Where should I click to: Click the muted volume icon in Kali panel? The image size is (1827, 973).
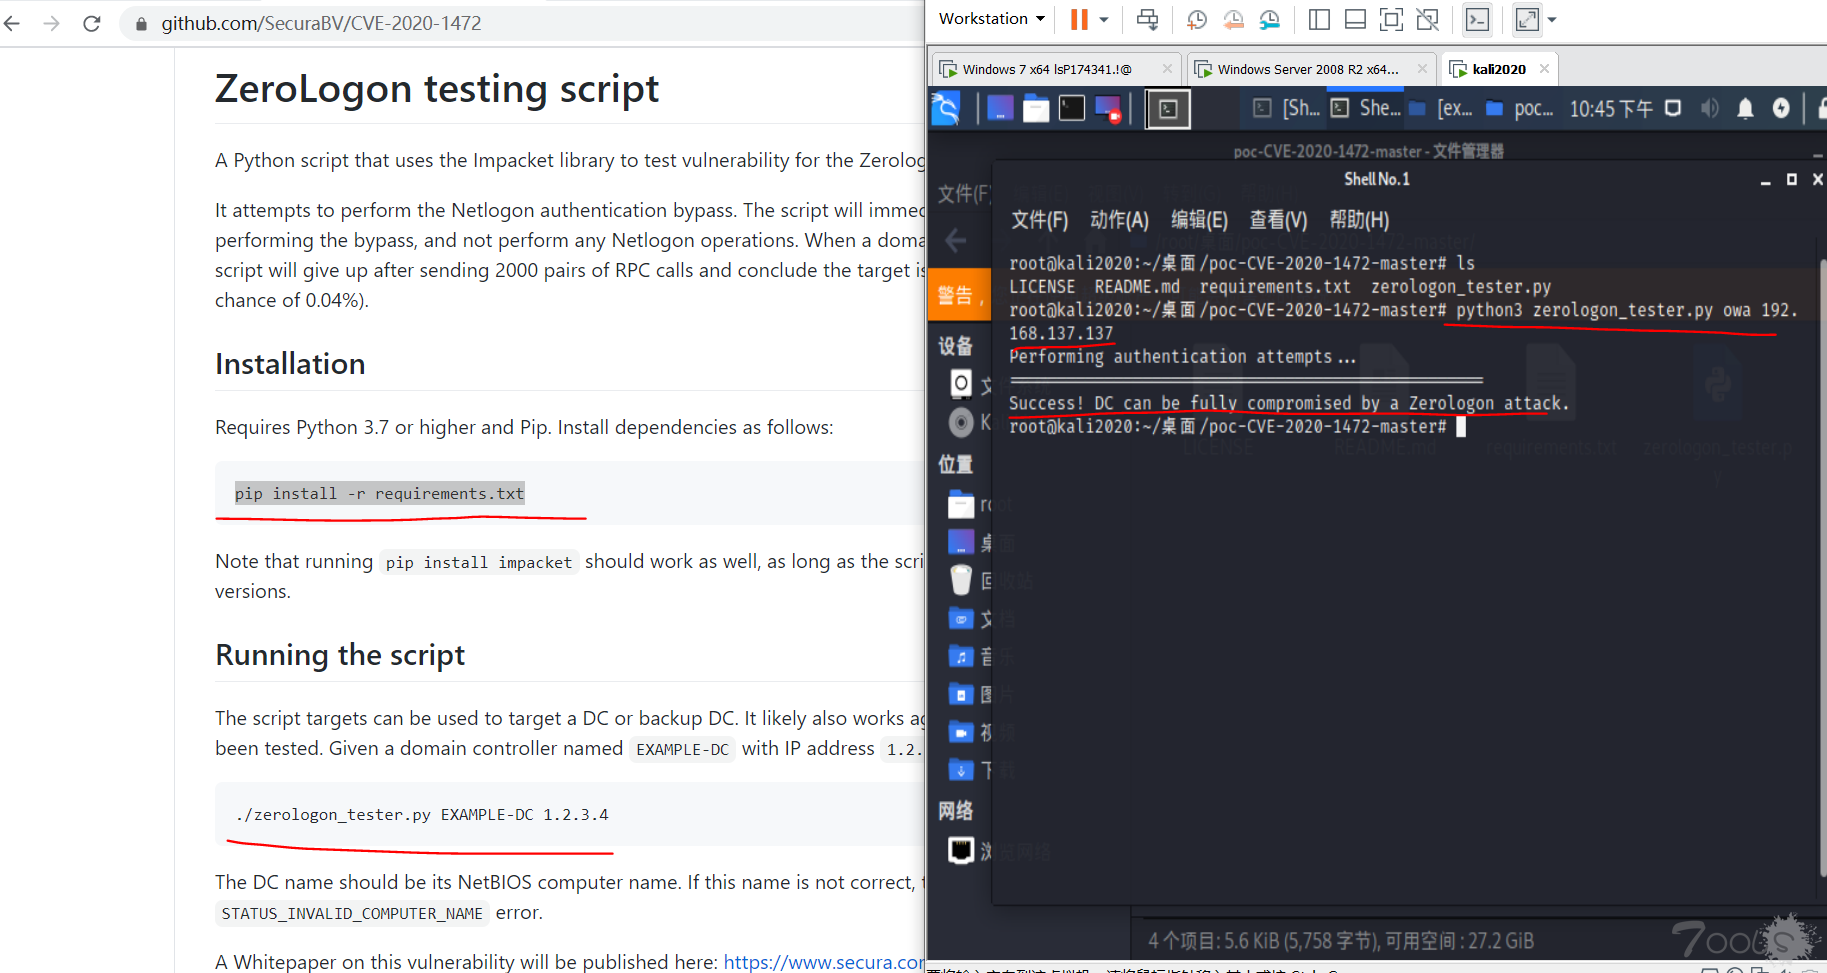pos(1710,108)
